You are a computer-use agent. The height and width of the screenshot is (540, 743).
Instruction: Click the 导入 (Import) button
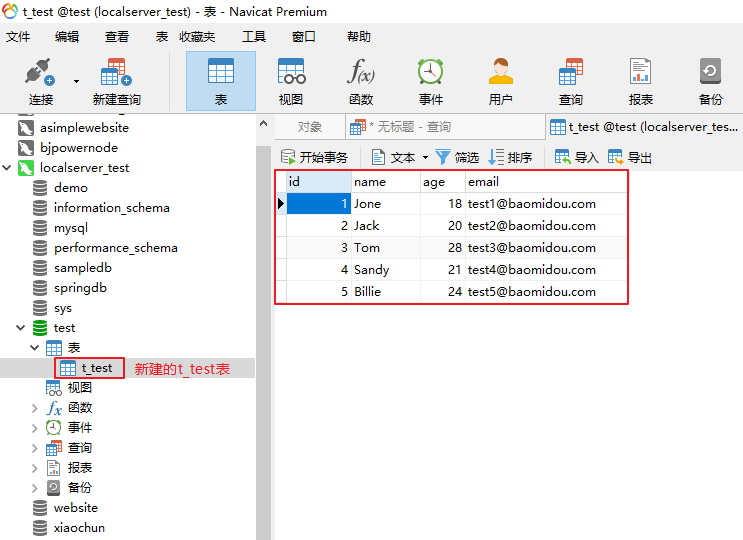(577, 157)
